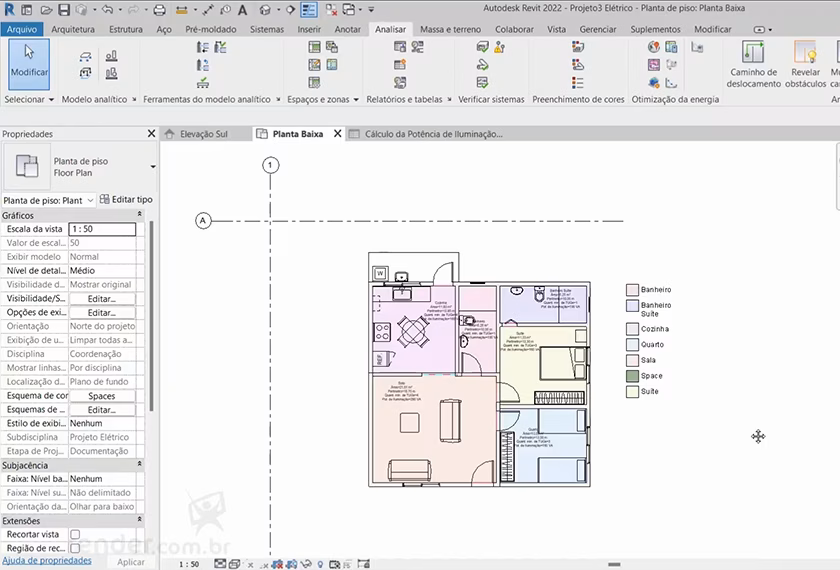The width and height of the screenshot is (840, 570).
Task: Close the Propriedades panel
Action: pyautogui.click(x=151, y=133)
